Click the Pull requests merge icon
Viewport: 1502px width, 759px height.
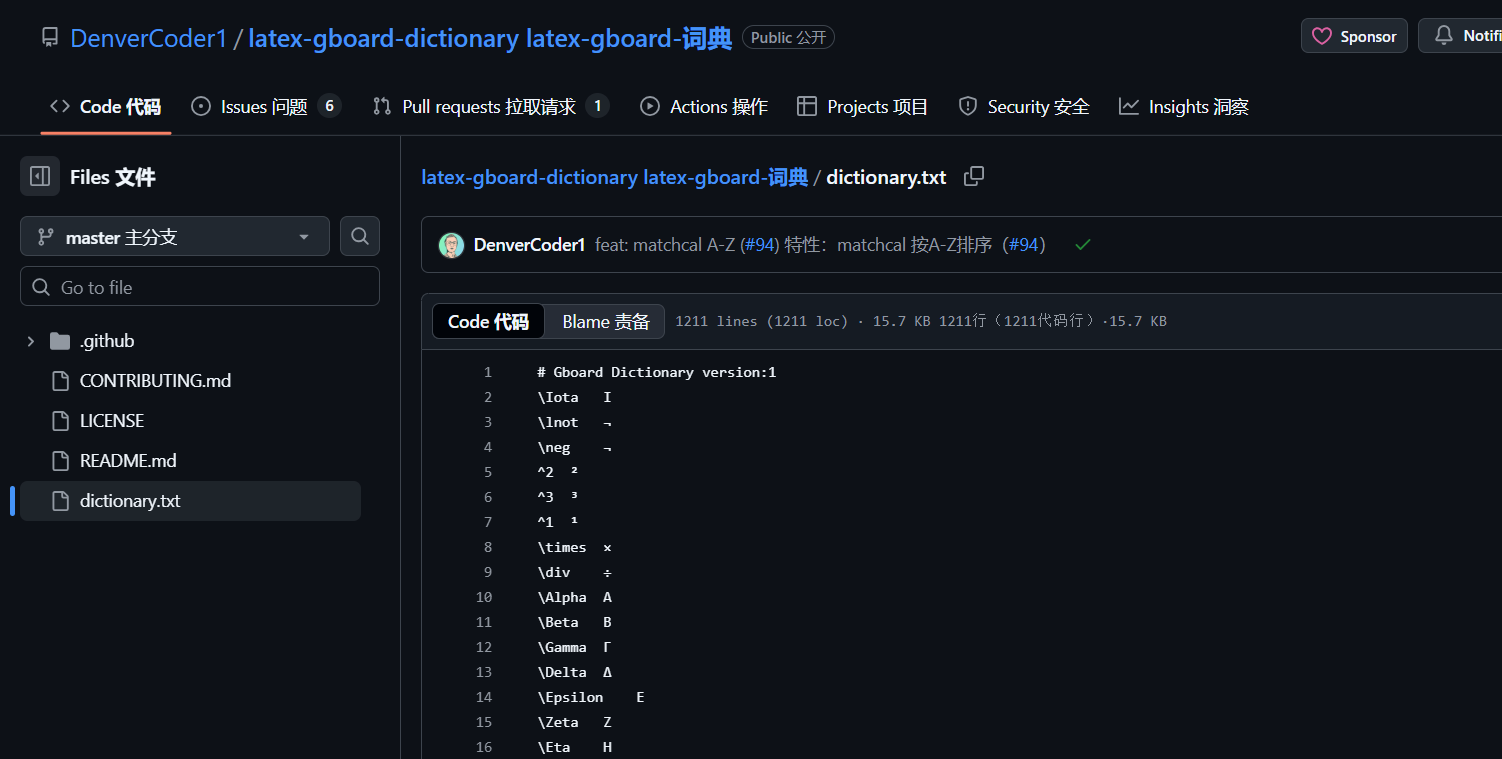382,106
